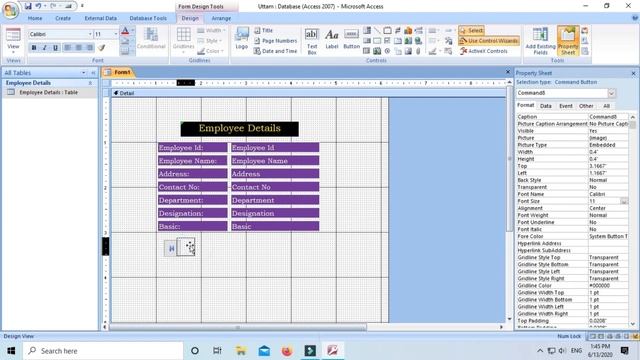Choose the Option Button control

coord(387,51)
